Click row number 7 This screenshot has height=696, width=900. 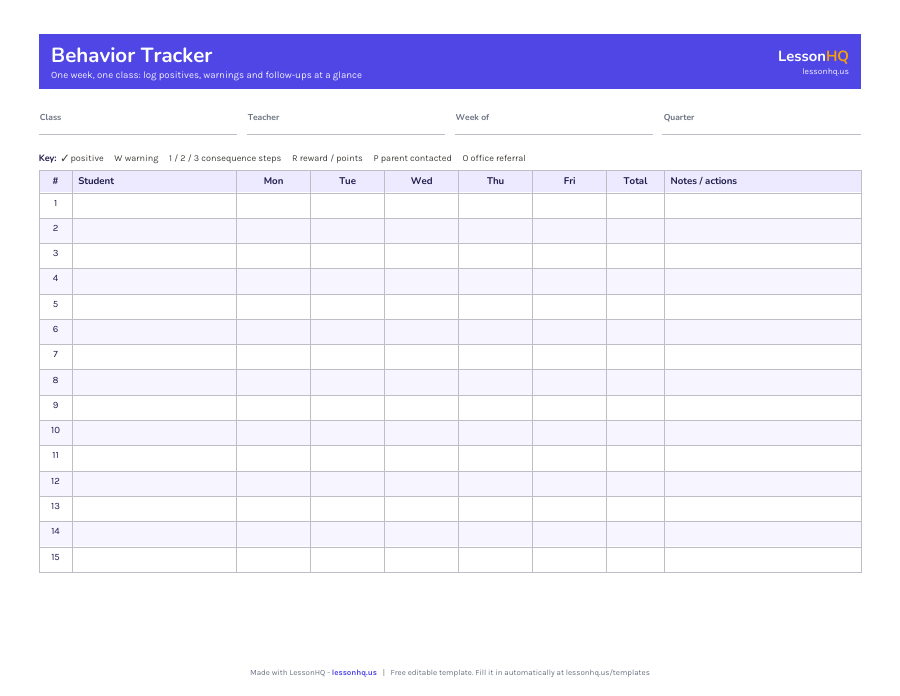click(56, 354)
